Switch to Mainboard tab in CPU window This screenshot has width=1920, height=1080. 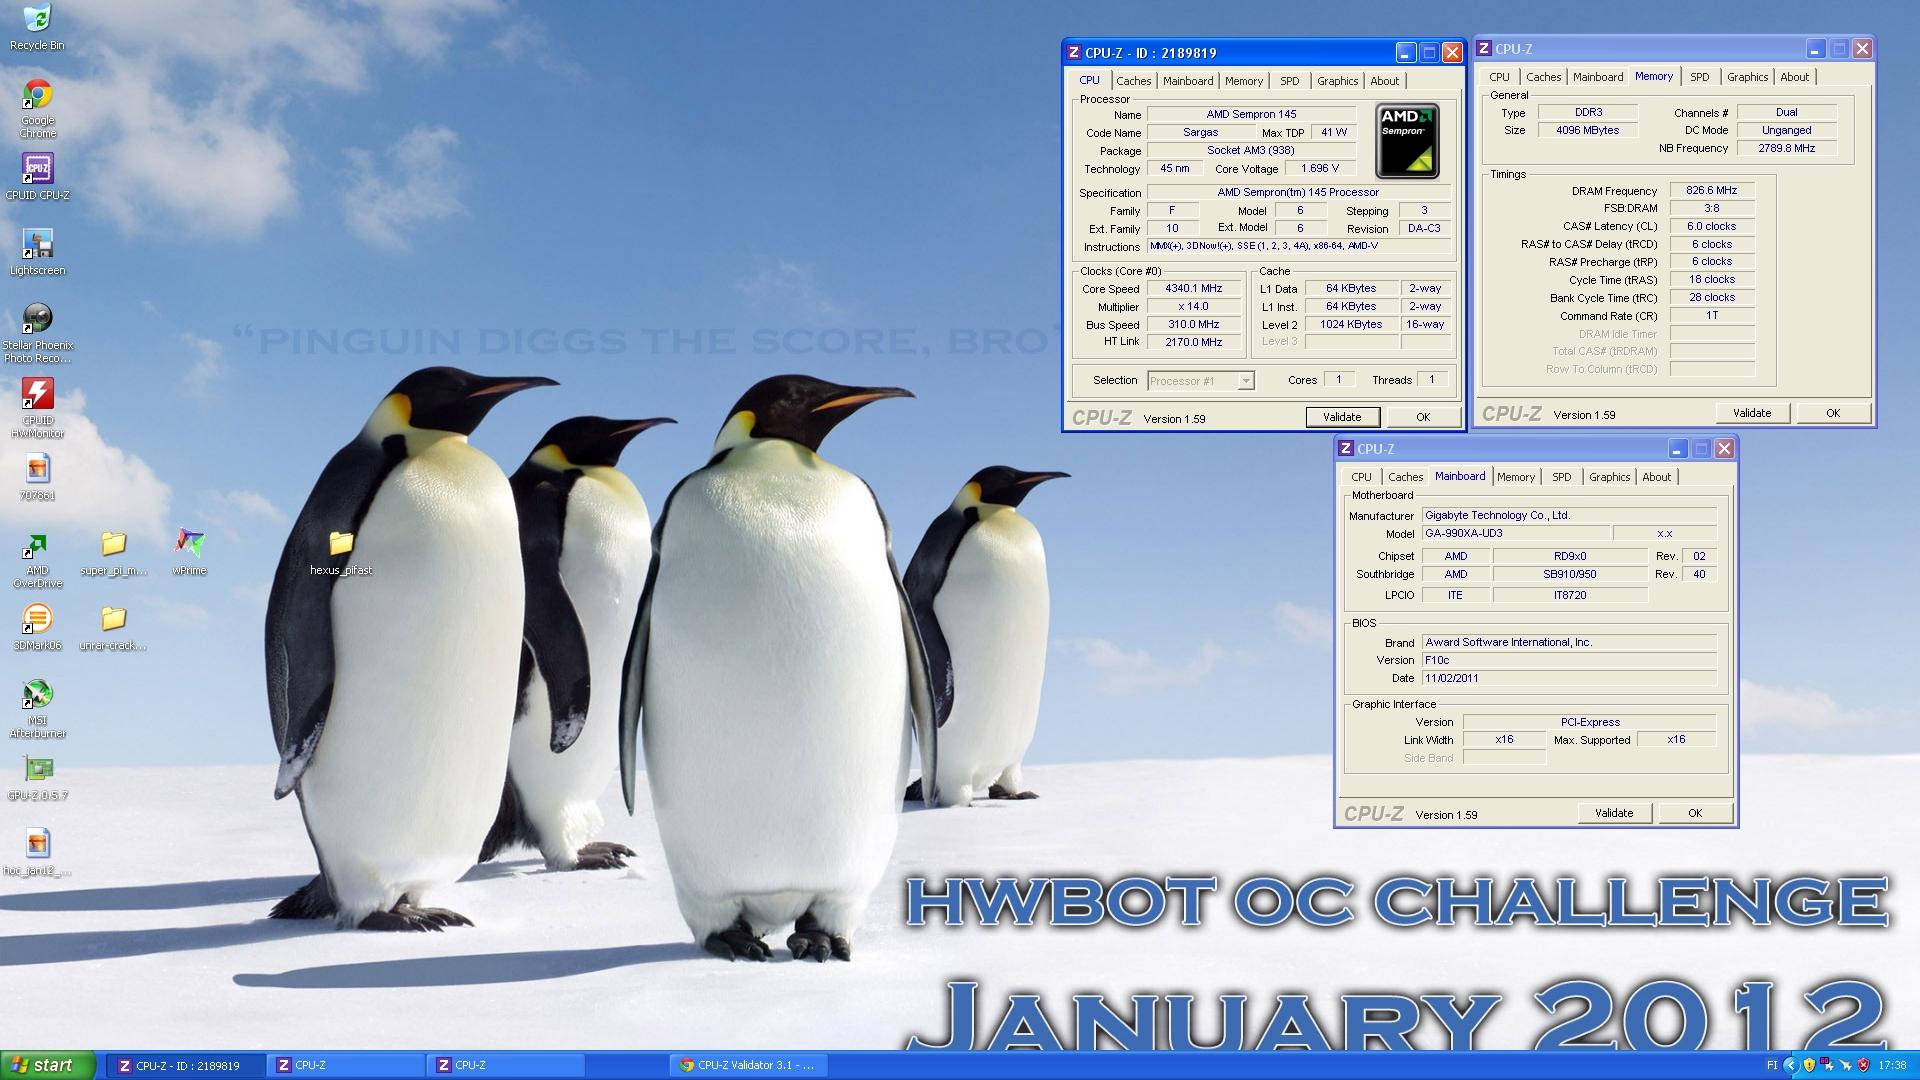click(1188, 81)
